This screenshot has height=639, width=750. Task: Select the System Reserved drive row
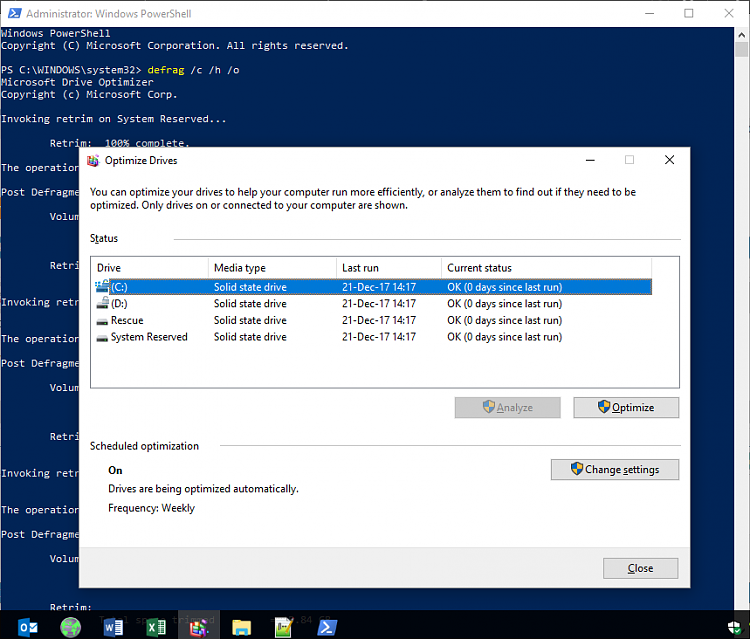373,337
